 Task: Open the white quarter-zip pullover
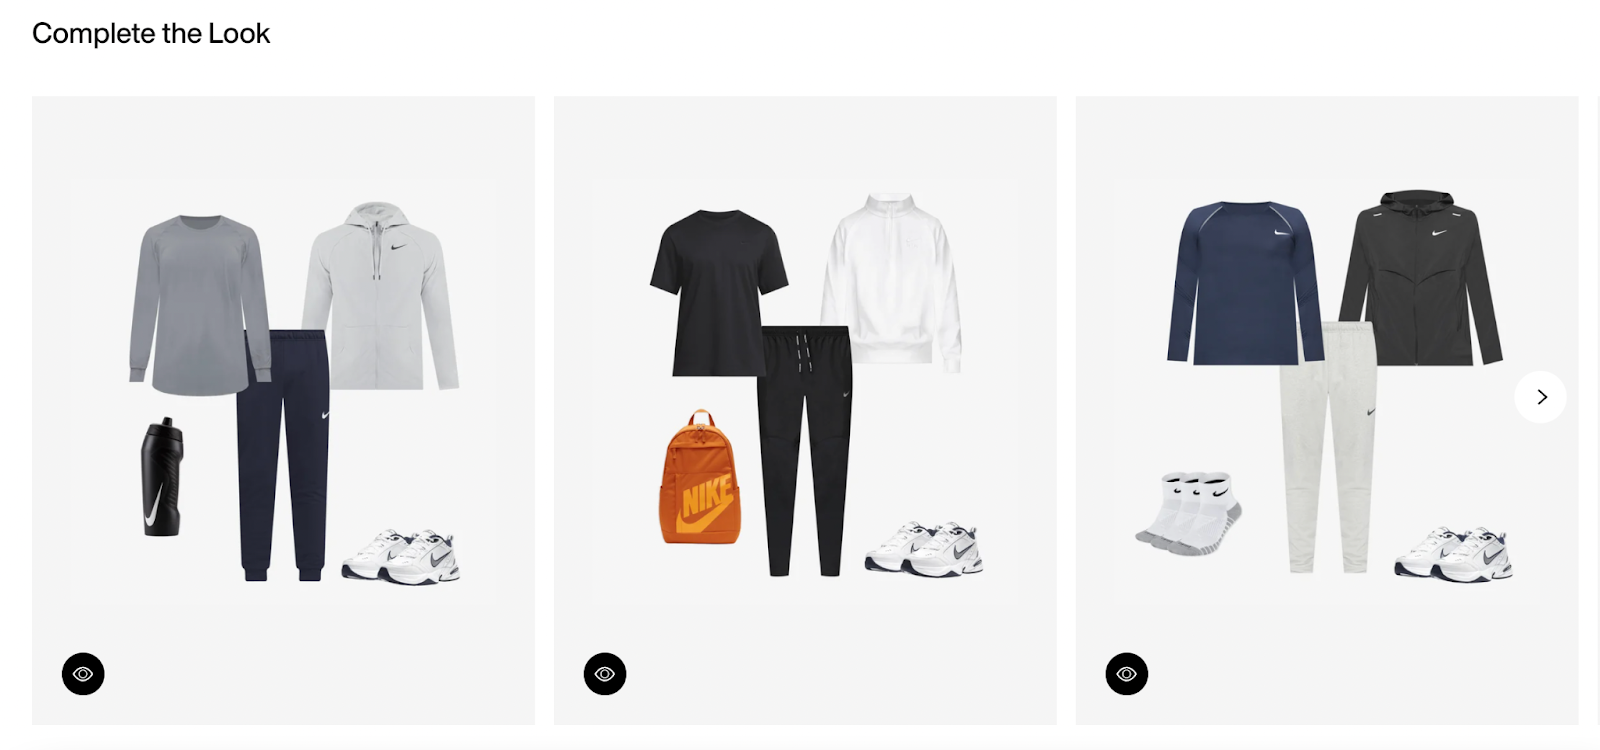click(892, 282)
